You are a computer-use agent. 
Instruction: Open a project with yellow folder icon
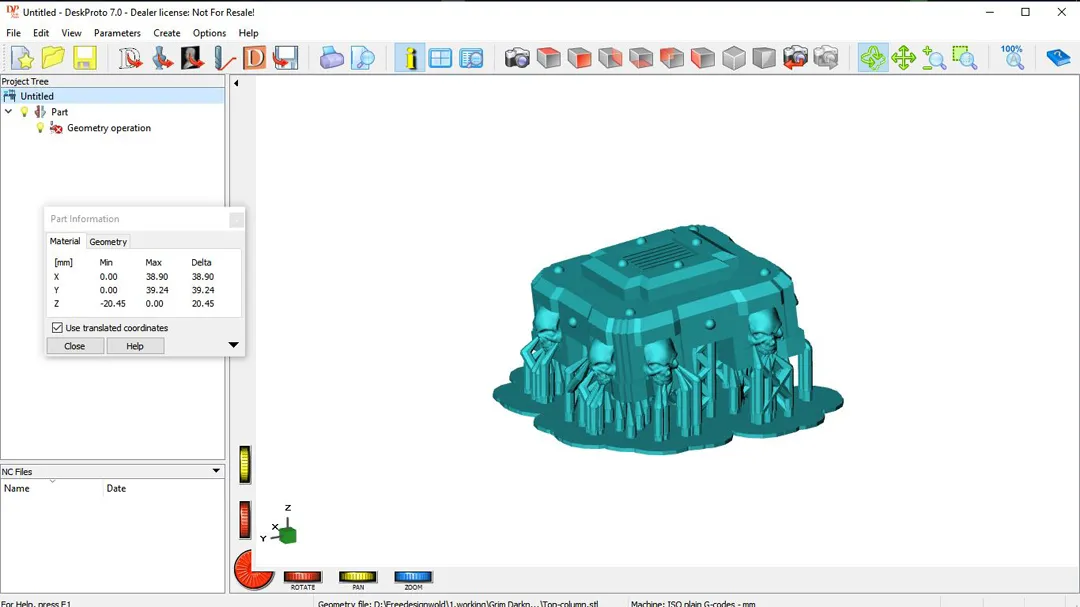tap(53, 58)
